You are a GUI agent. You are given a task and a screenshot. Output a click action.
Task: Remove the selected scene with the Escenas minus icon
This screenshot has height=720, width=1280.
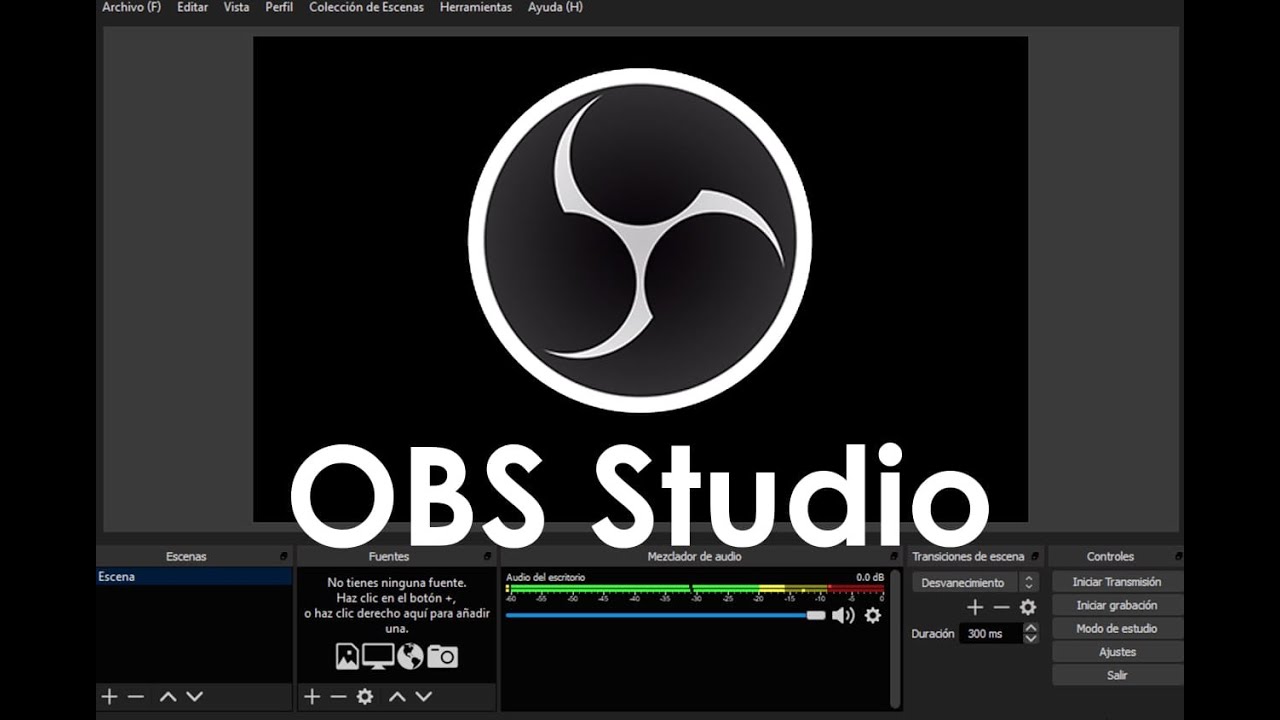136,696
